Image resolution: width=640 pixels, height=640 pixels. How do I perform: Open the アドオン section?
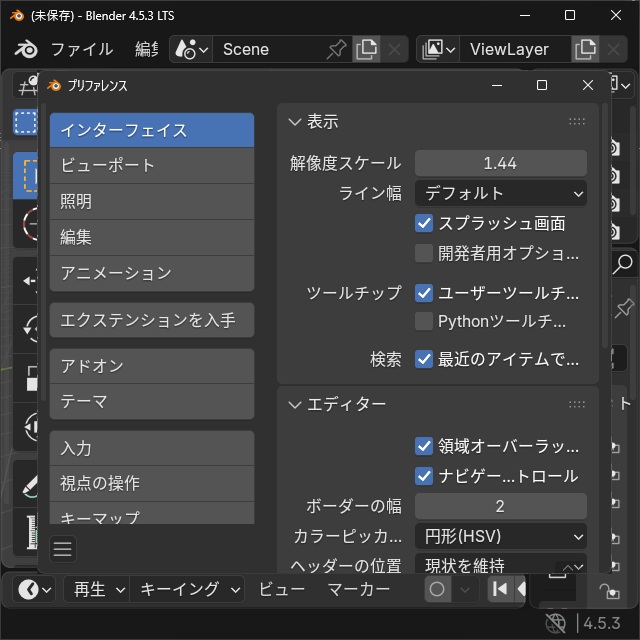[x=152, y=366]
